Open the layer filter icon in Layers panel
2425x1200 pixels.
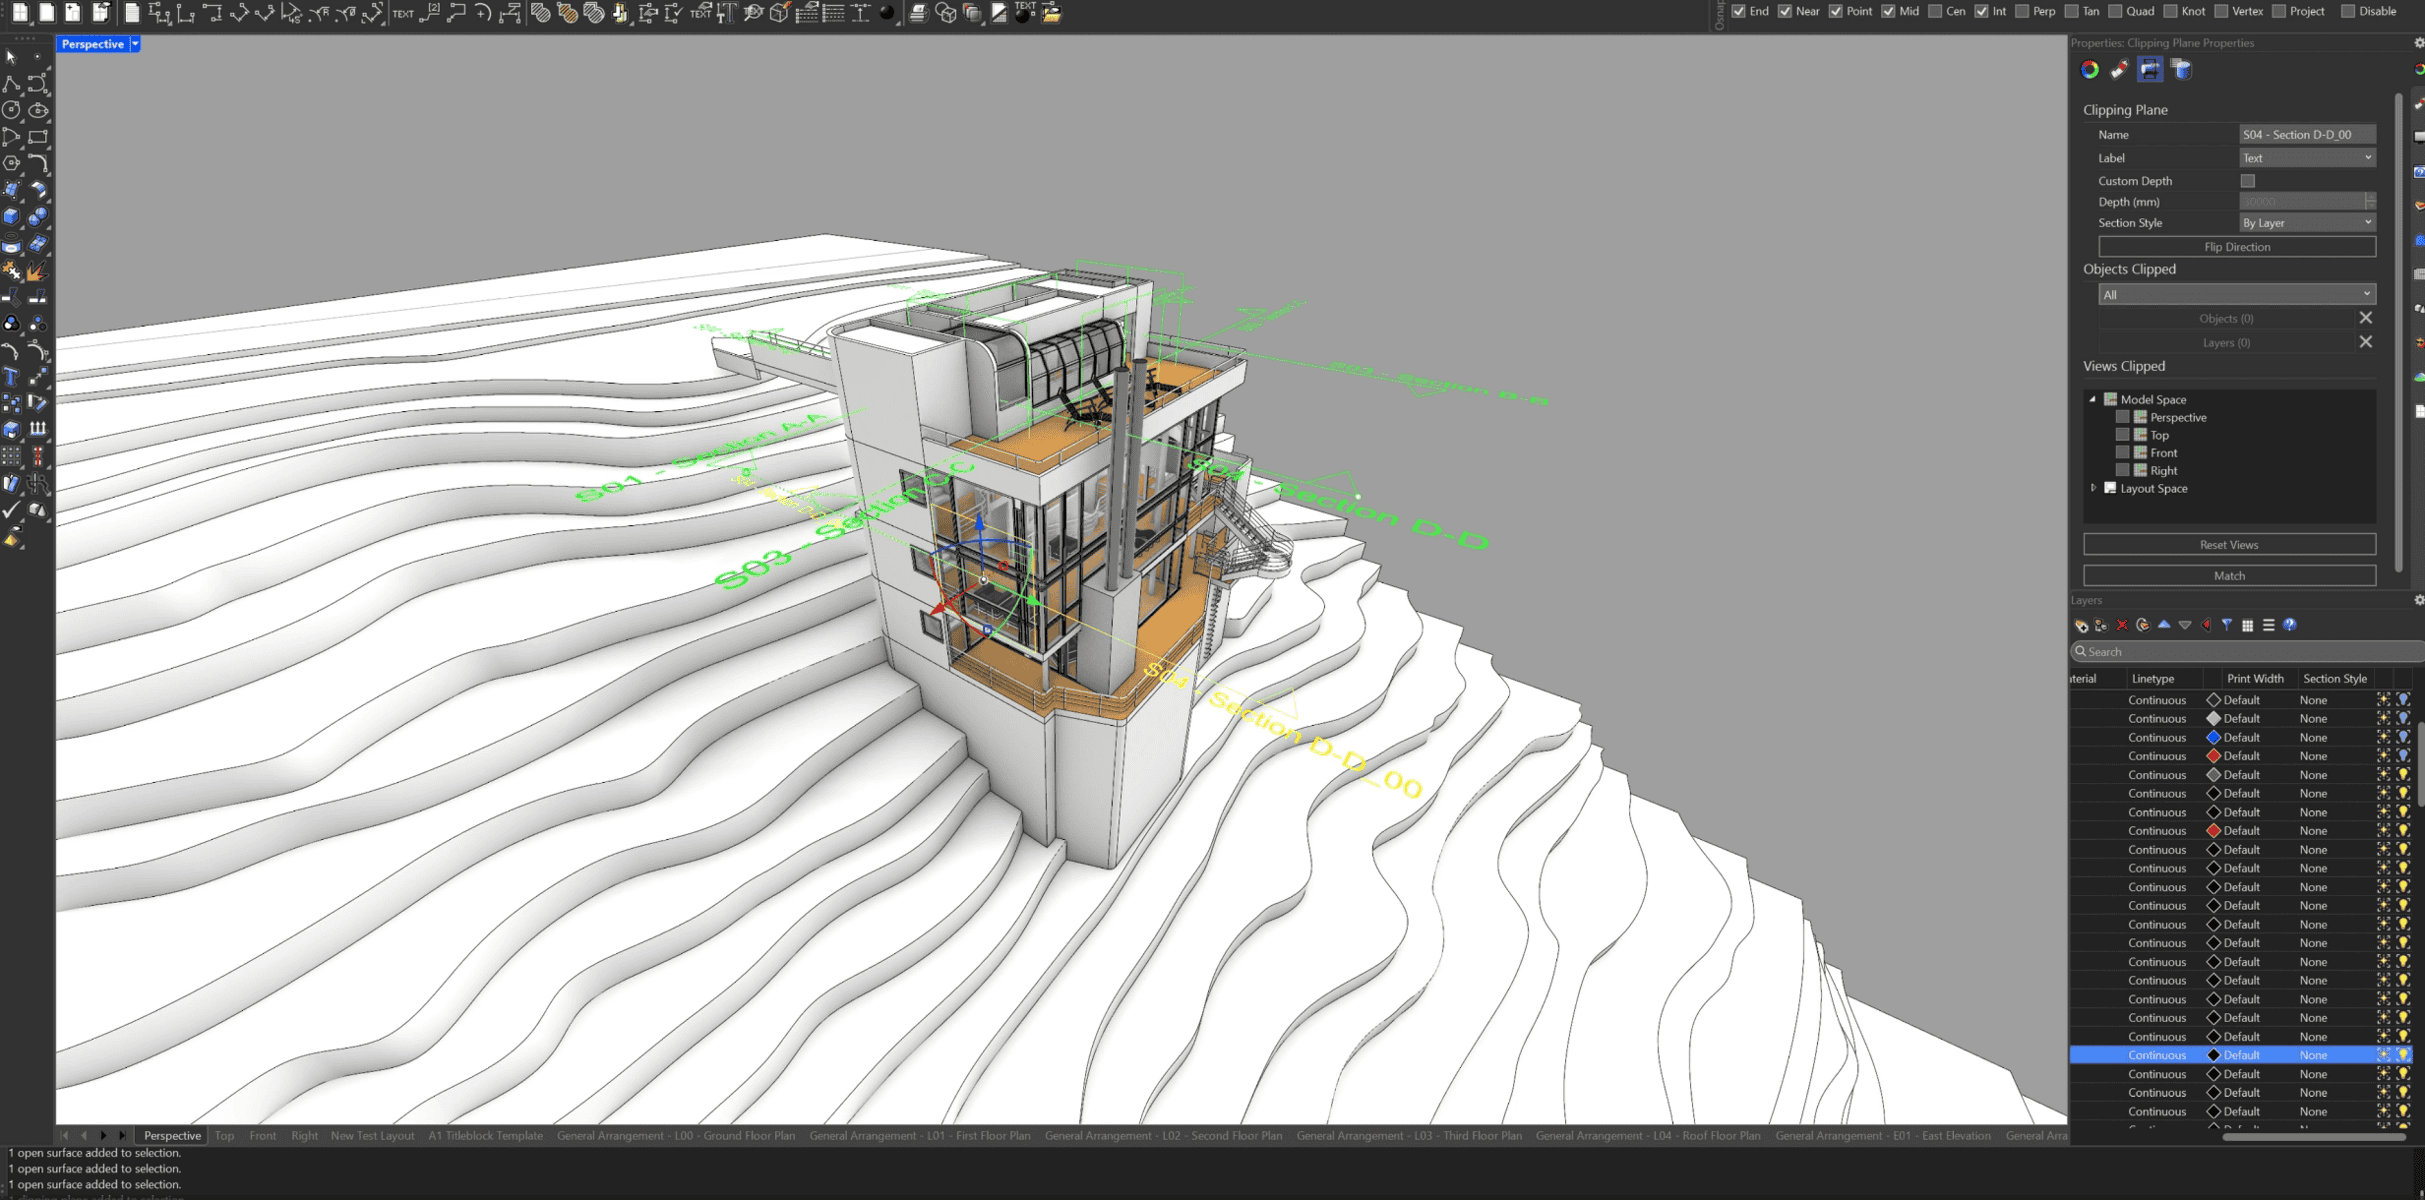pyautogui.click(x=2227, y=625)
